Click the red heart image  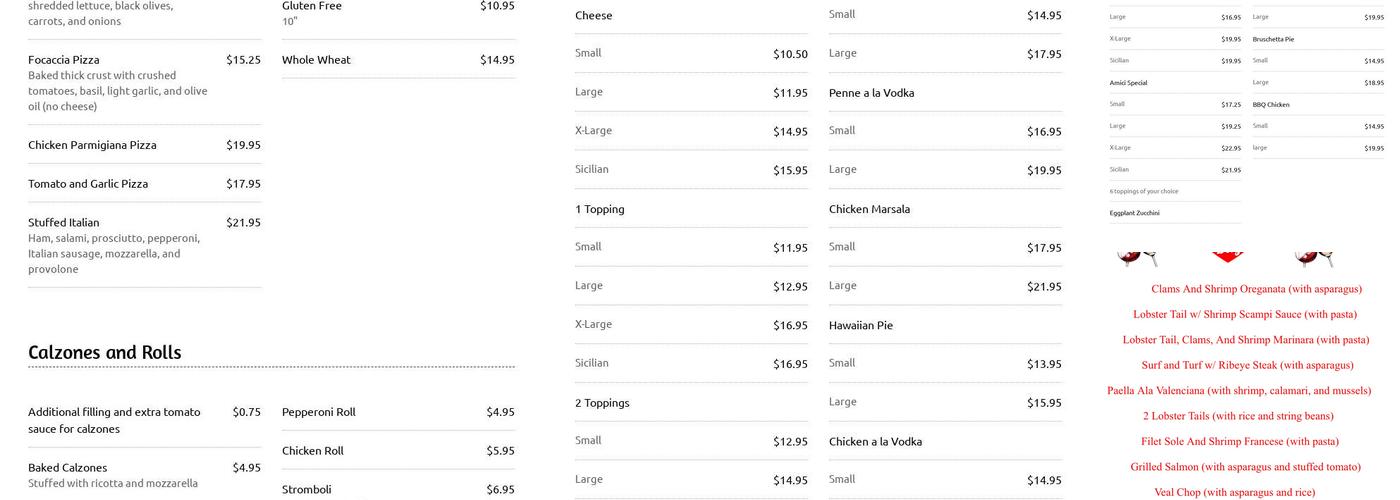coord(1227,257)
